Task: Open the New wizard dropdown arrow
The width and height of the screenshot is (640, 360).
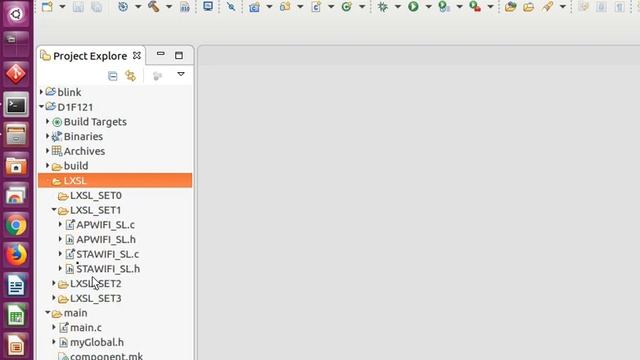Action: click(62, 7)
